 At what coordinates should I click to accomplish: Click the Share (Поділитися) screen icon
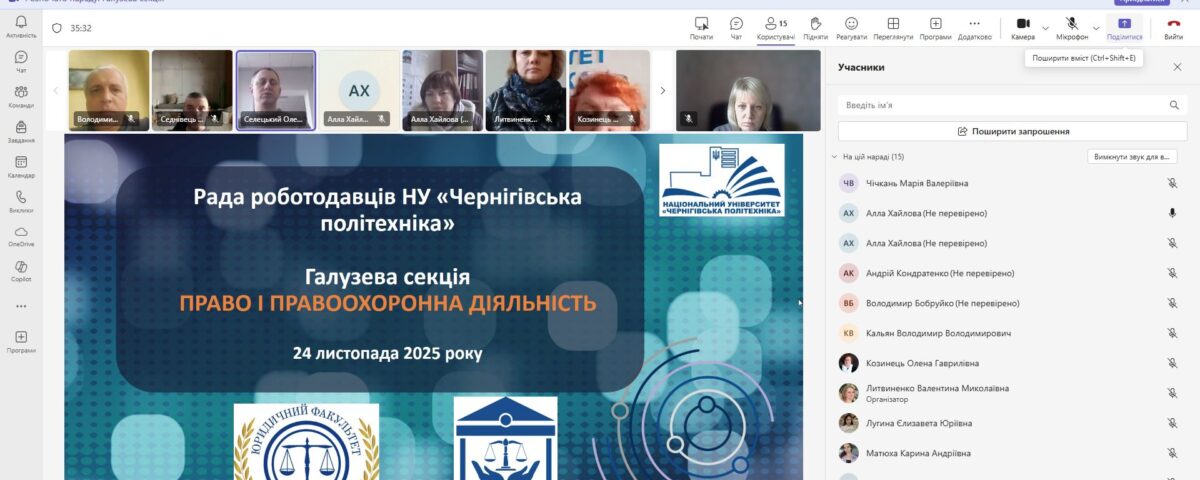[1124, 24]
